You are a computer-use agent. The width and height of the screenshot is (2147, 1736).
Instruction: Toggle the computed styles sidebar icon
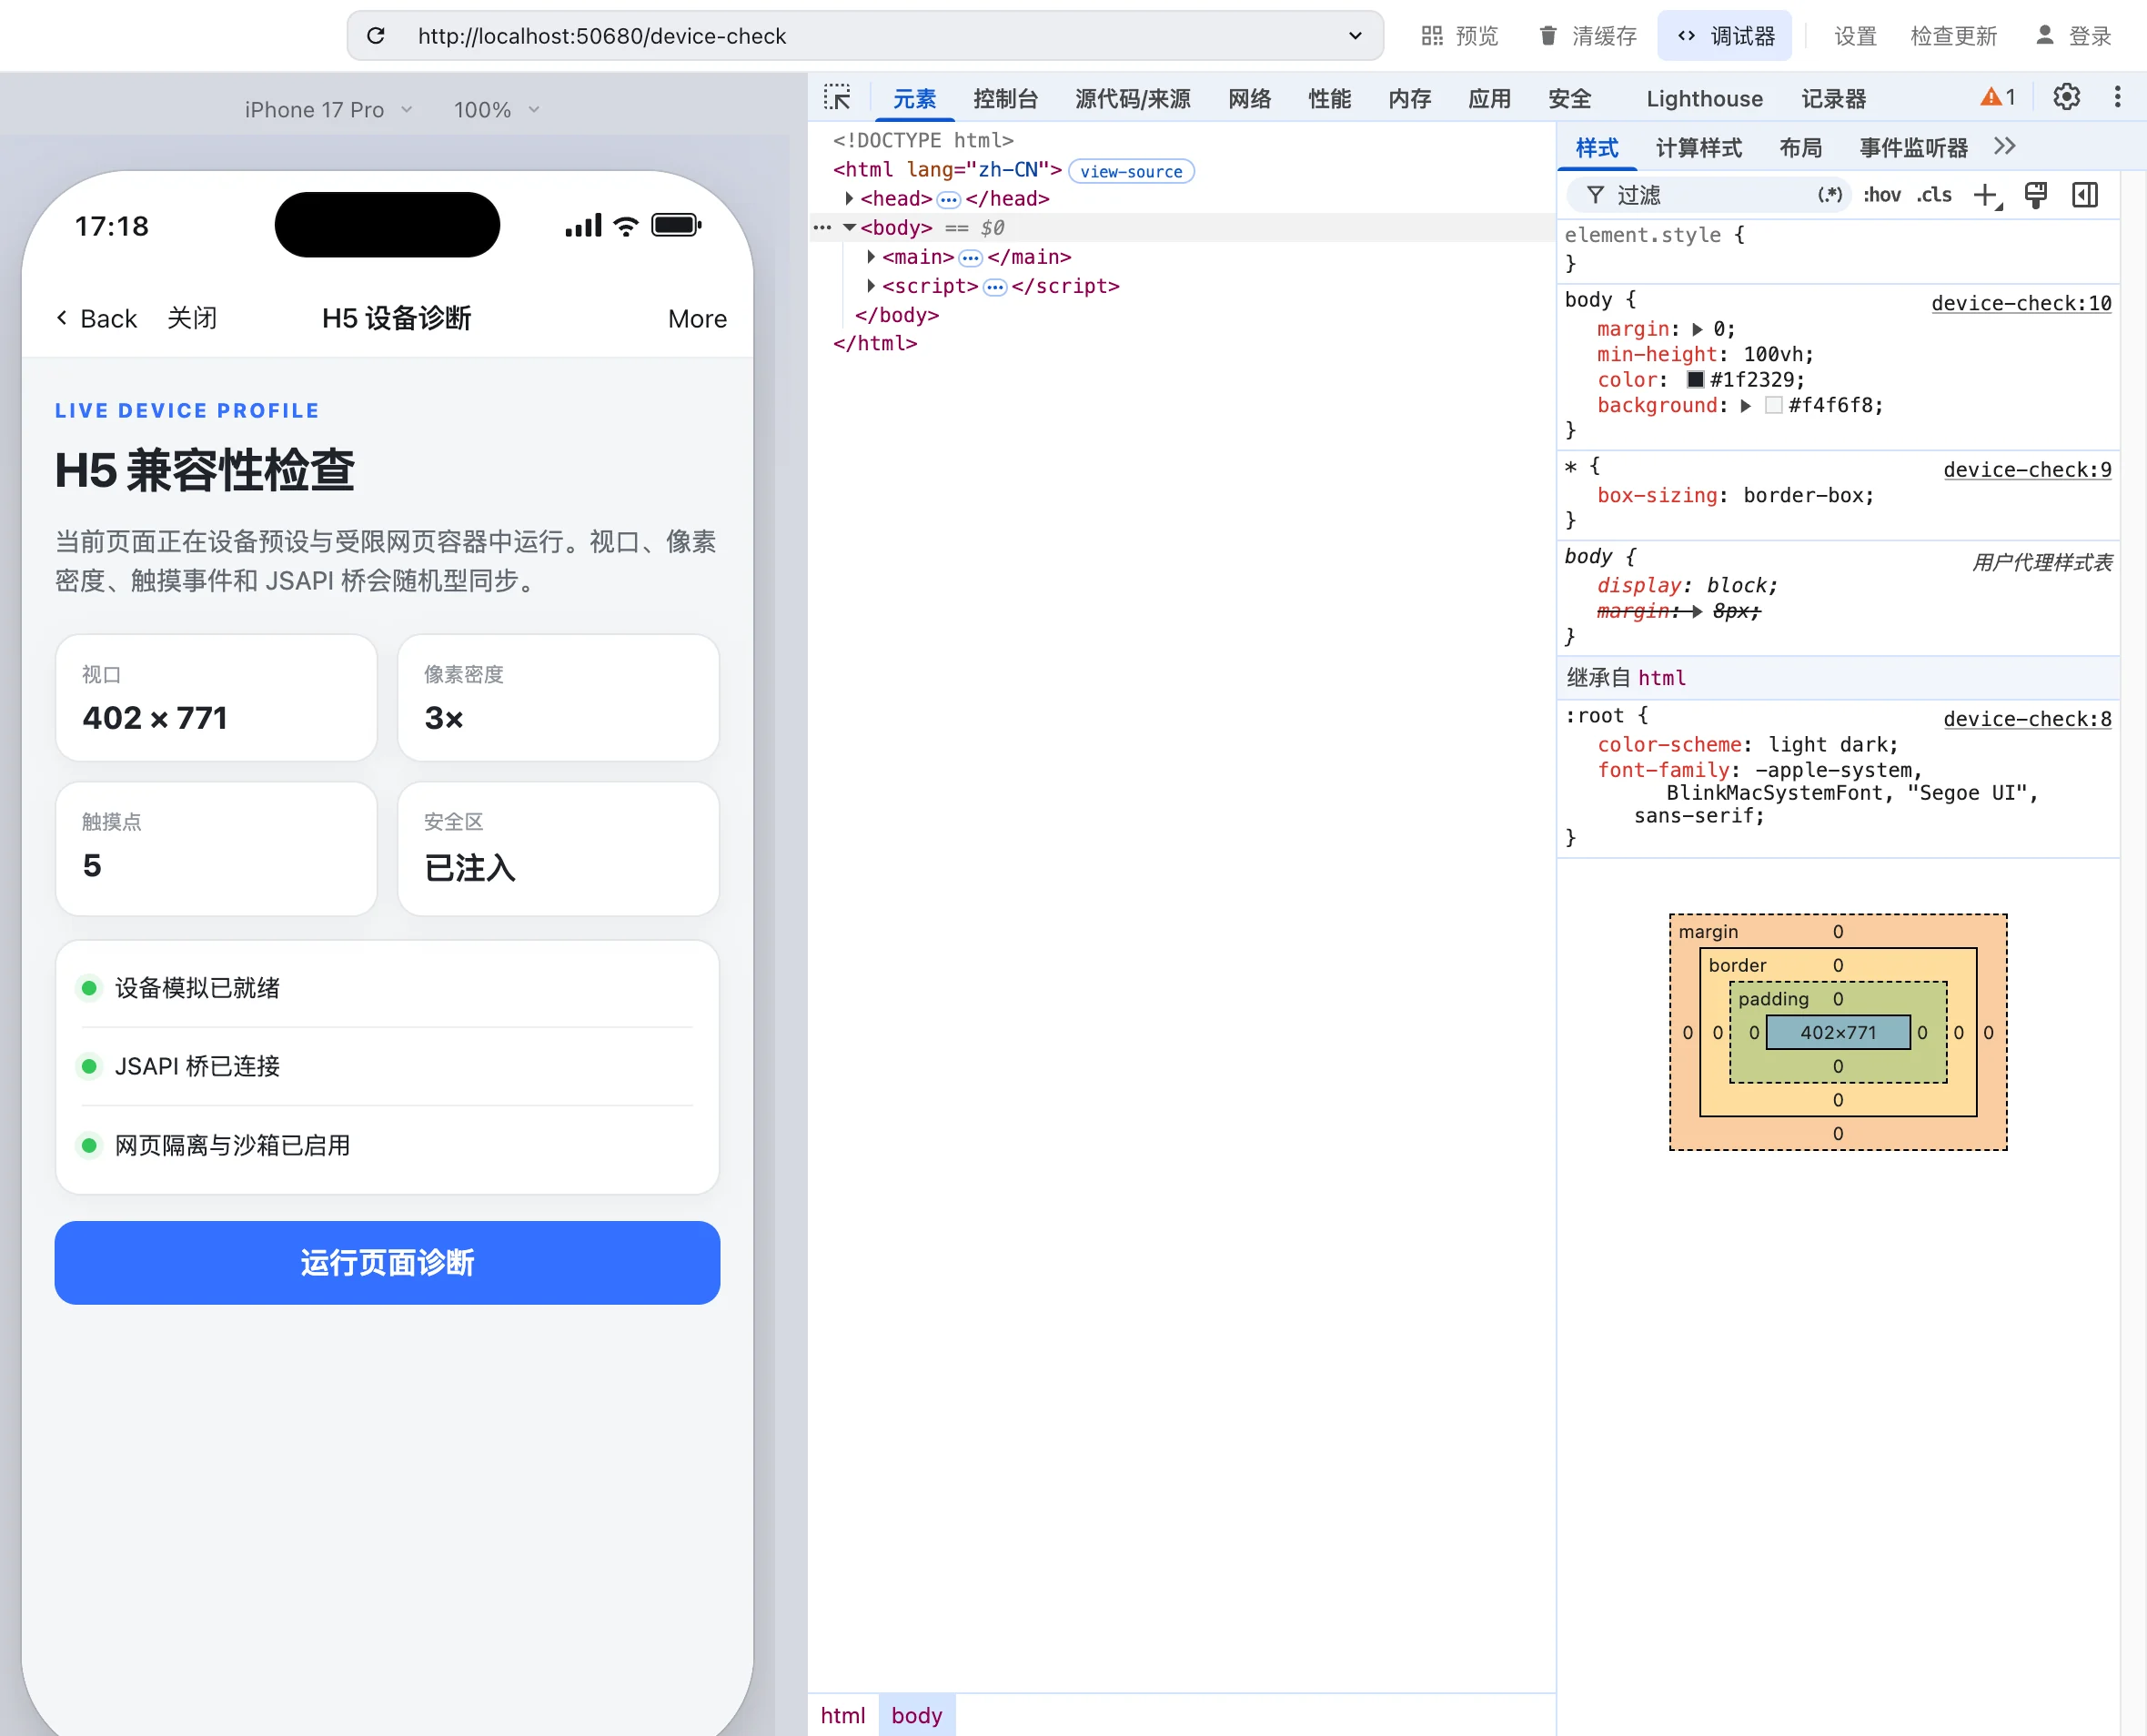[x=2085, y=195]
